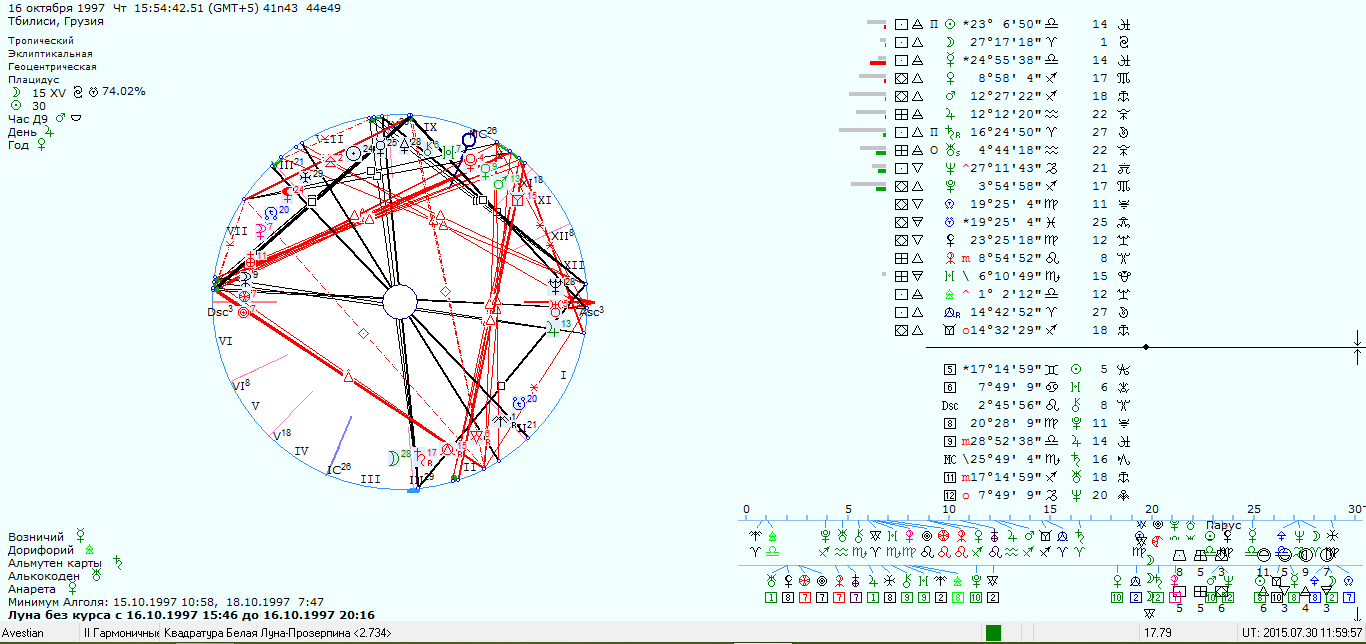Select the Neptune glyph in the 27°11'43" row
Image resolution: width=1366 pixels, height=644 pixels.
[x=950, y=168]
